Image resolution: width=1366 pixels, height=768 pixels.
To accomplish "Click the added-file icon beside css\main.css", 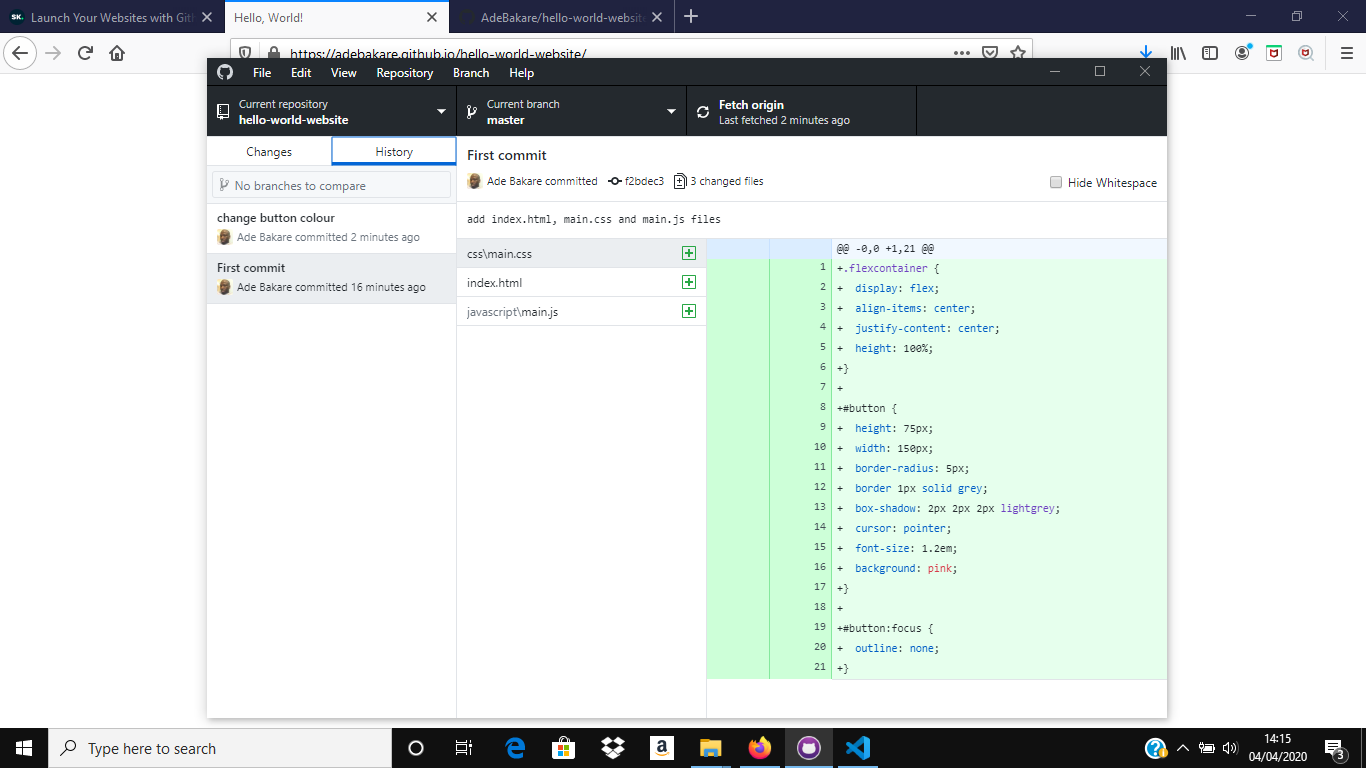I will coord(688,253).
